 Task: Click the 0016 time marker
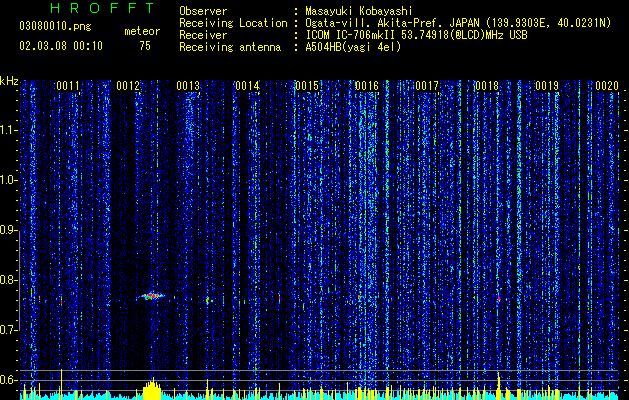[x=367, y=86]
